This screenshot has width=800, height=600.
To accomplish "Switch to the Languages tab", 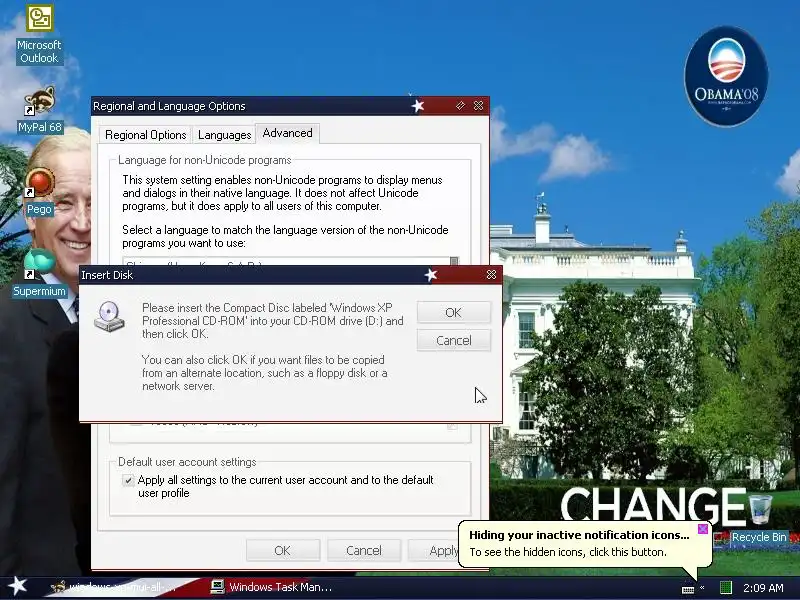I will [224, 135].
